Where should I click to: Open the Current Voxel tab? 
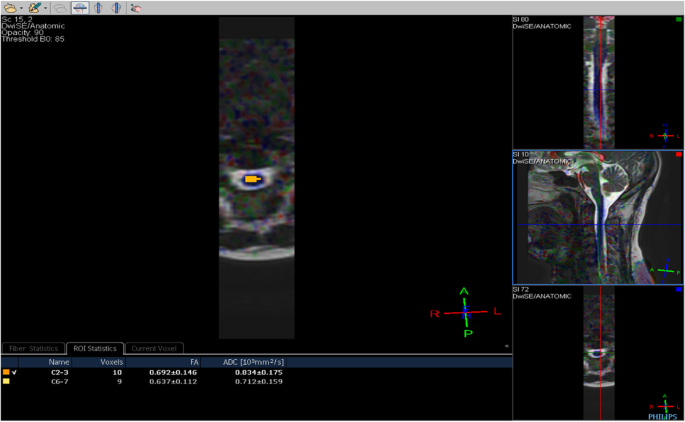tap(156, 348)
